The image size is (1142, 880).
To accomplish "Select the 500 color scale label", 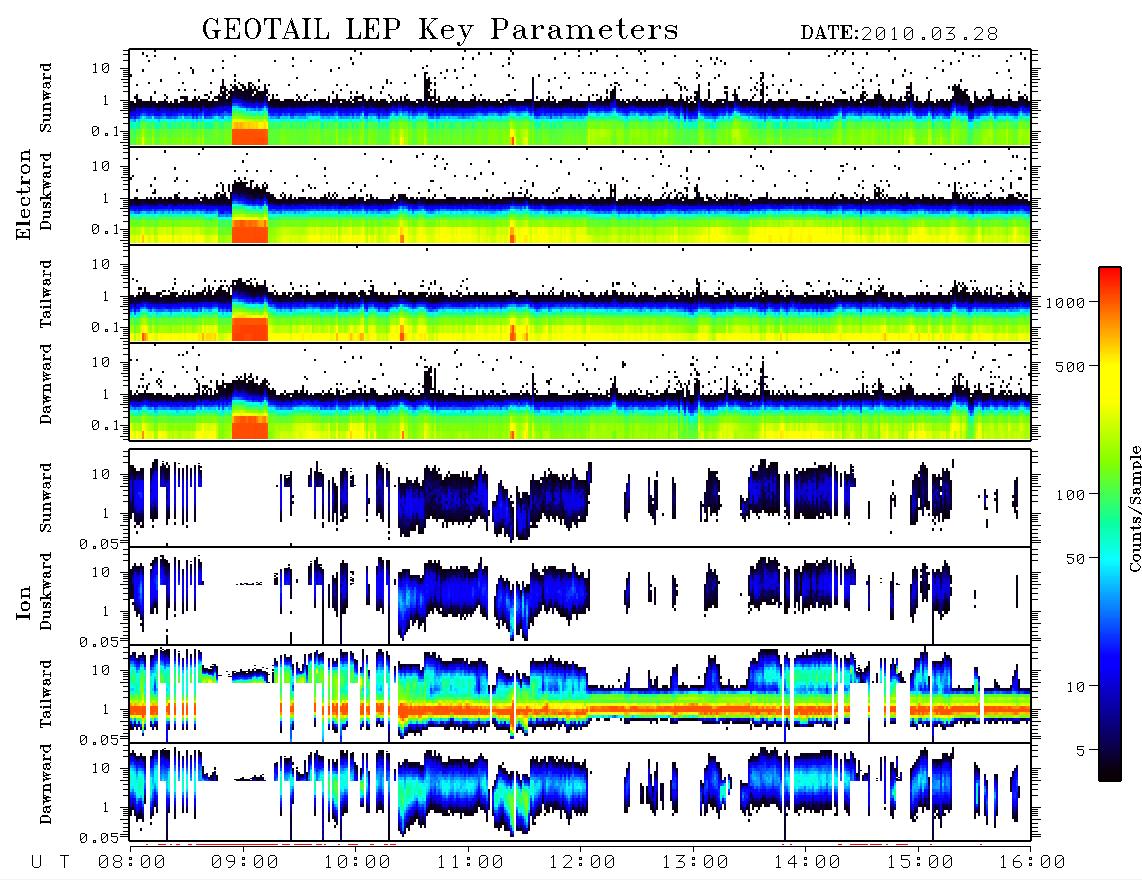I will tap(1071, 366).
